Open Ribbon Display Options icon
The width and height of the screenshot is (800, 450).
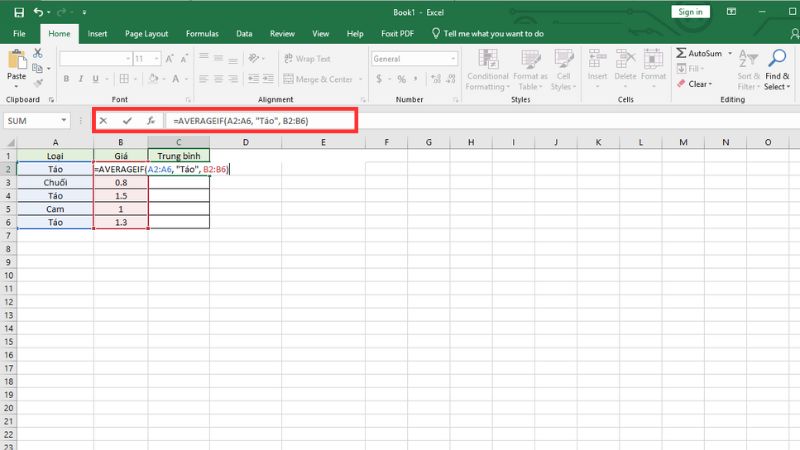[x=729, y=12]
